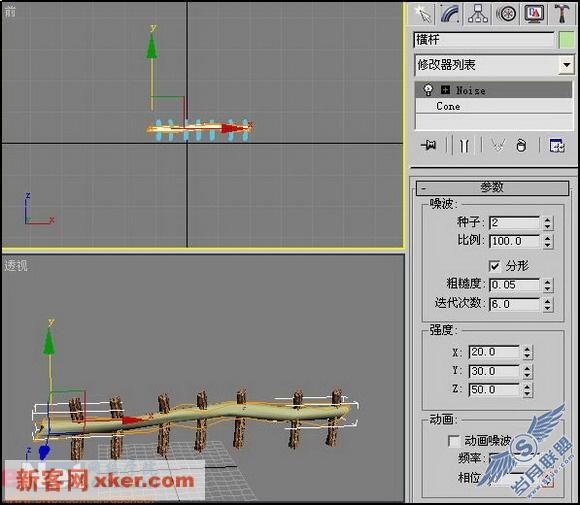Click Show End Result toggle icon
Image resolution: width=580 pixels, height=505 pixels.
464,145
